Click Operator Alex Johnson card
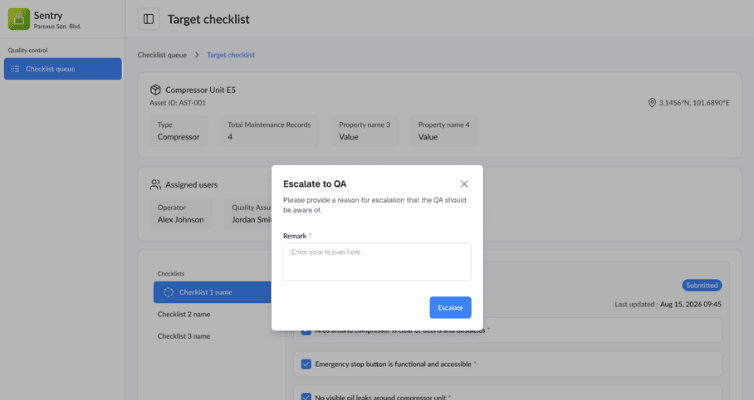Image resolution: width=754 pixels, height=400 pixels. 181,213
